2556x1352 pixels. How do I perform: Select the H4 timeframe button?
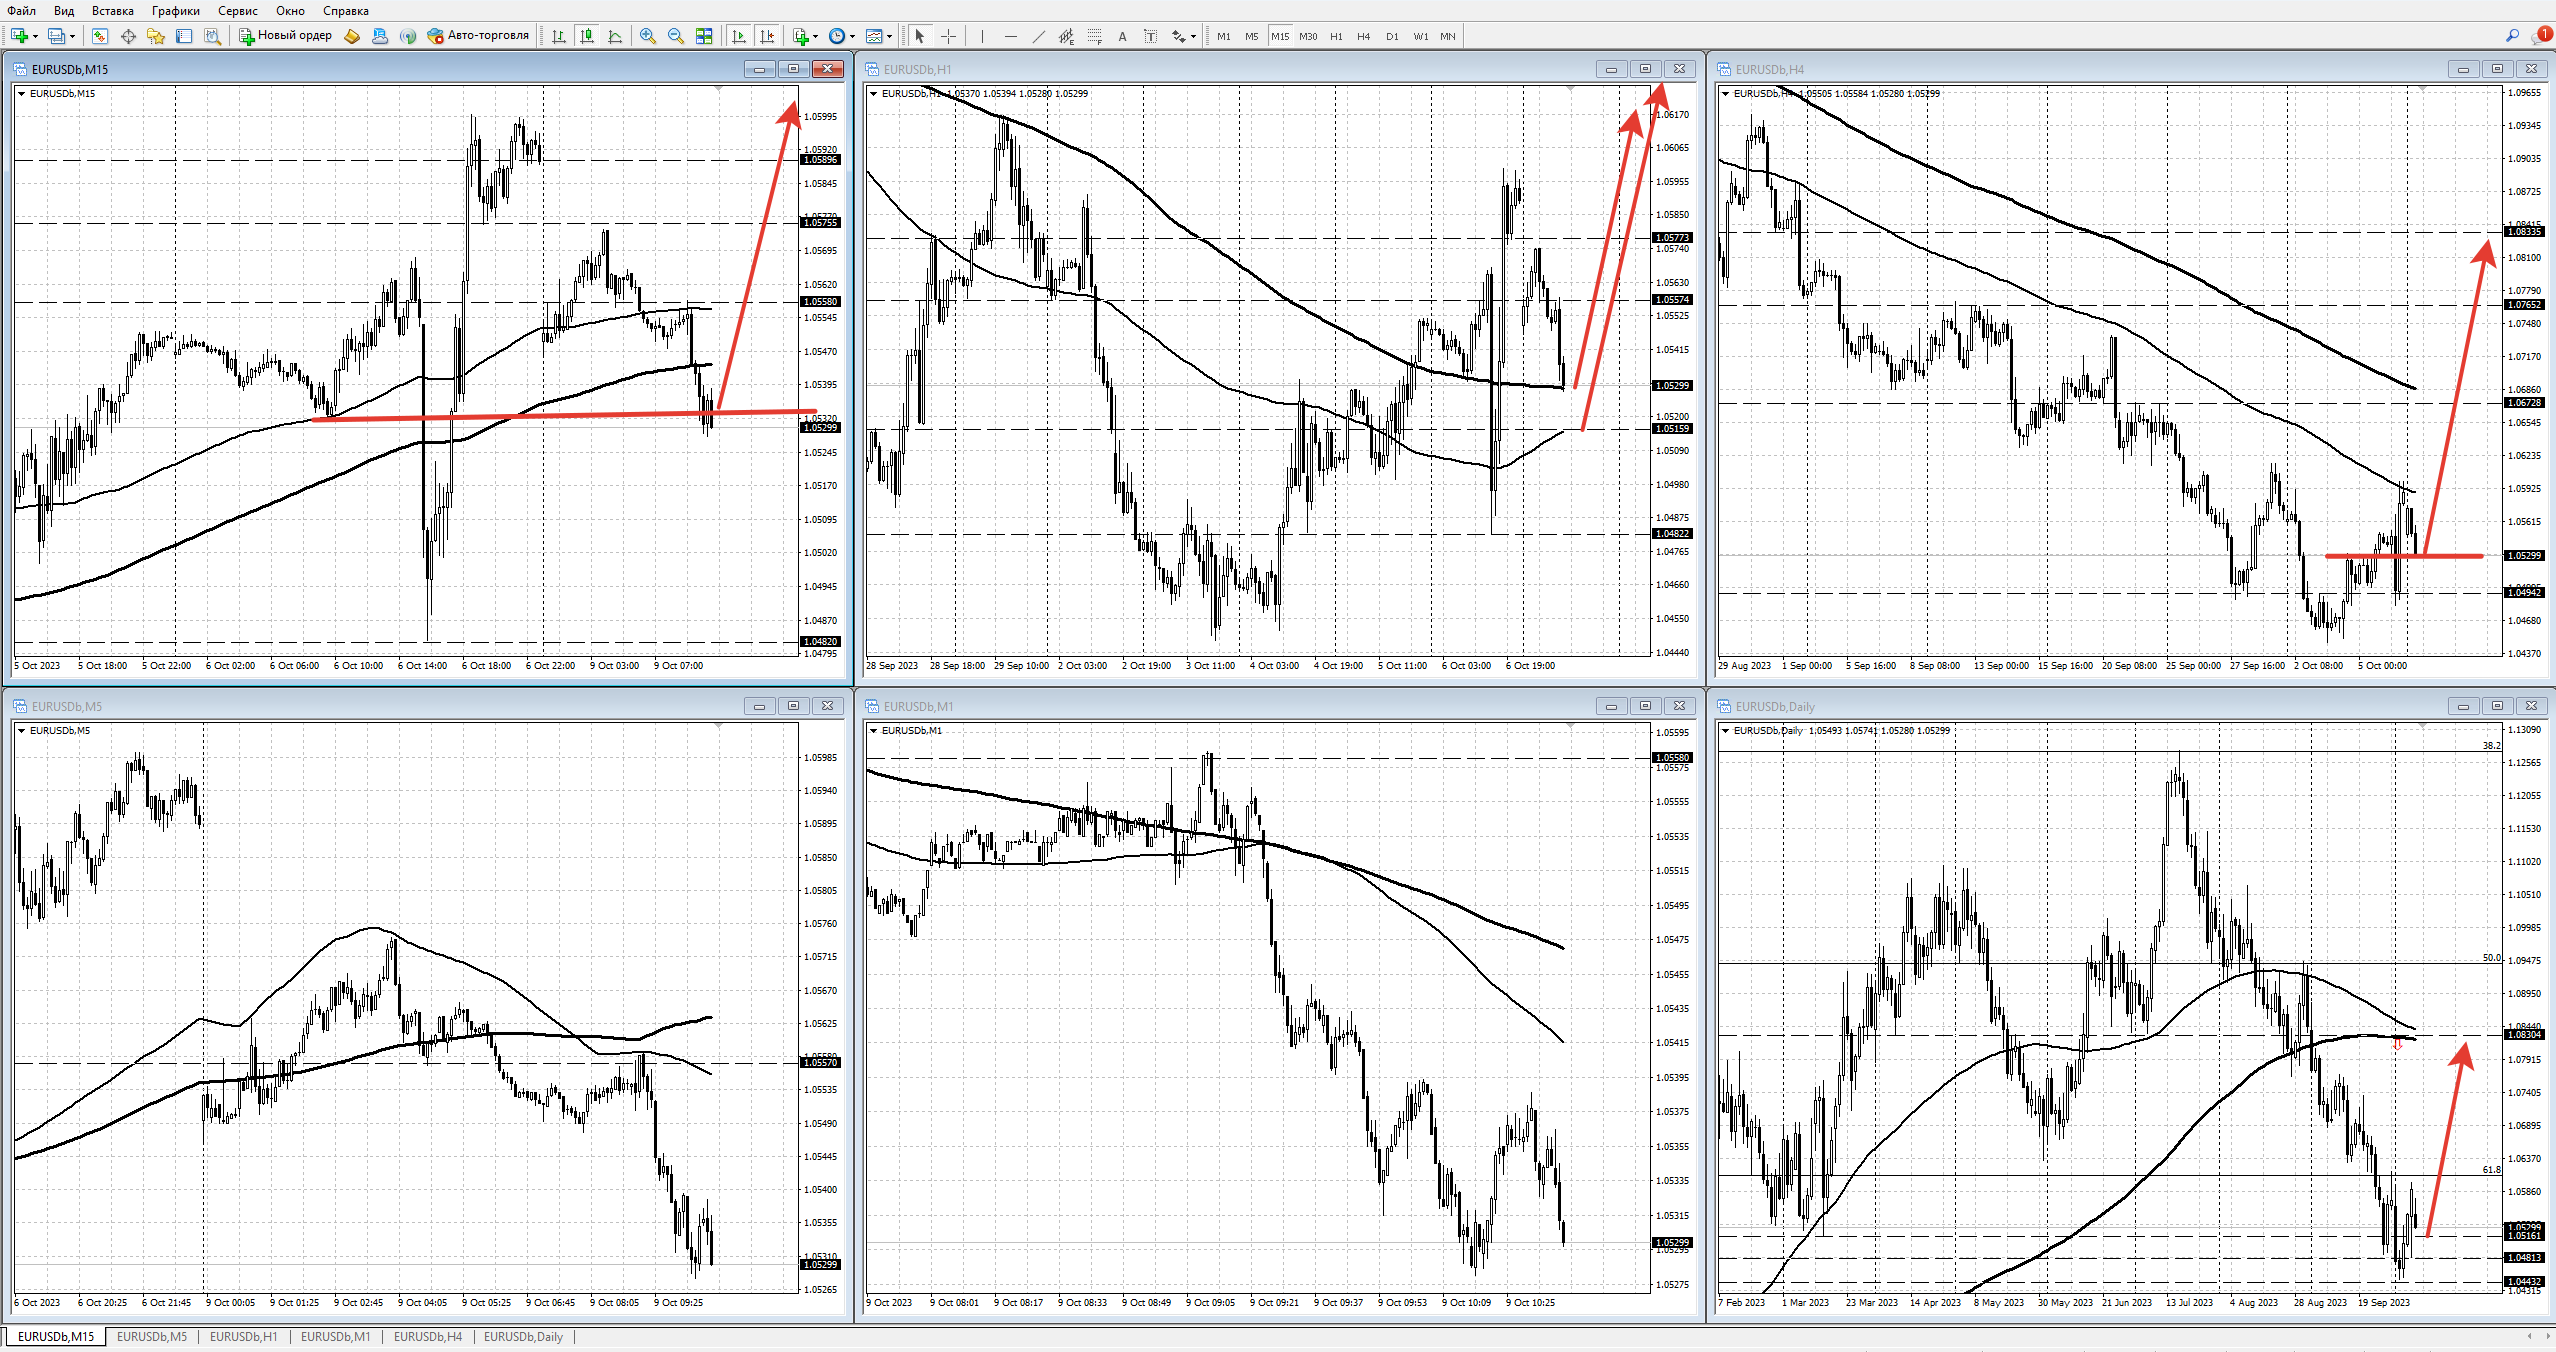1363,36
